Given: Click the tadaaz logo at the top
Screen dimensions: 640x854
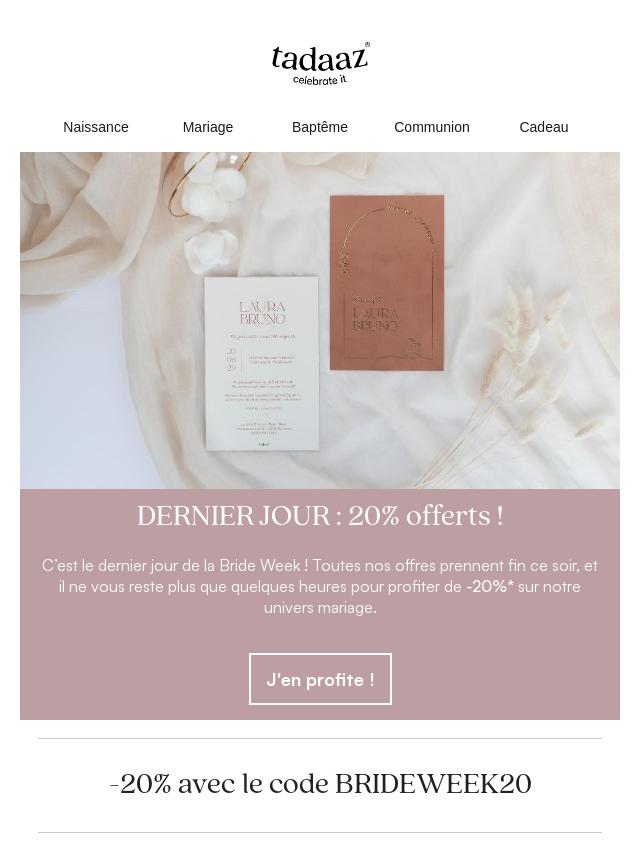Looking at the screenshot, I should pos(320,64).
